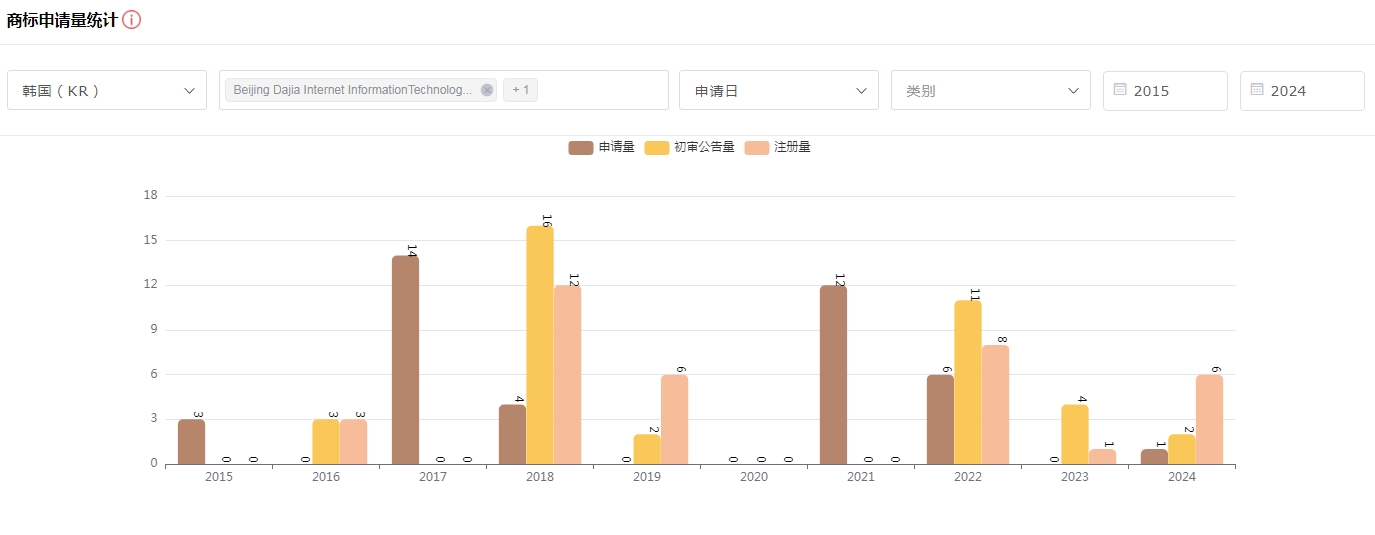Click the 2018 注册量 bar valued 12
The image size is (1375, 535).
(567, 375)
